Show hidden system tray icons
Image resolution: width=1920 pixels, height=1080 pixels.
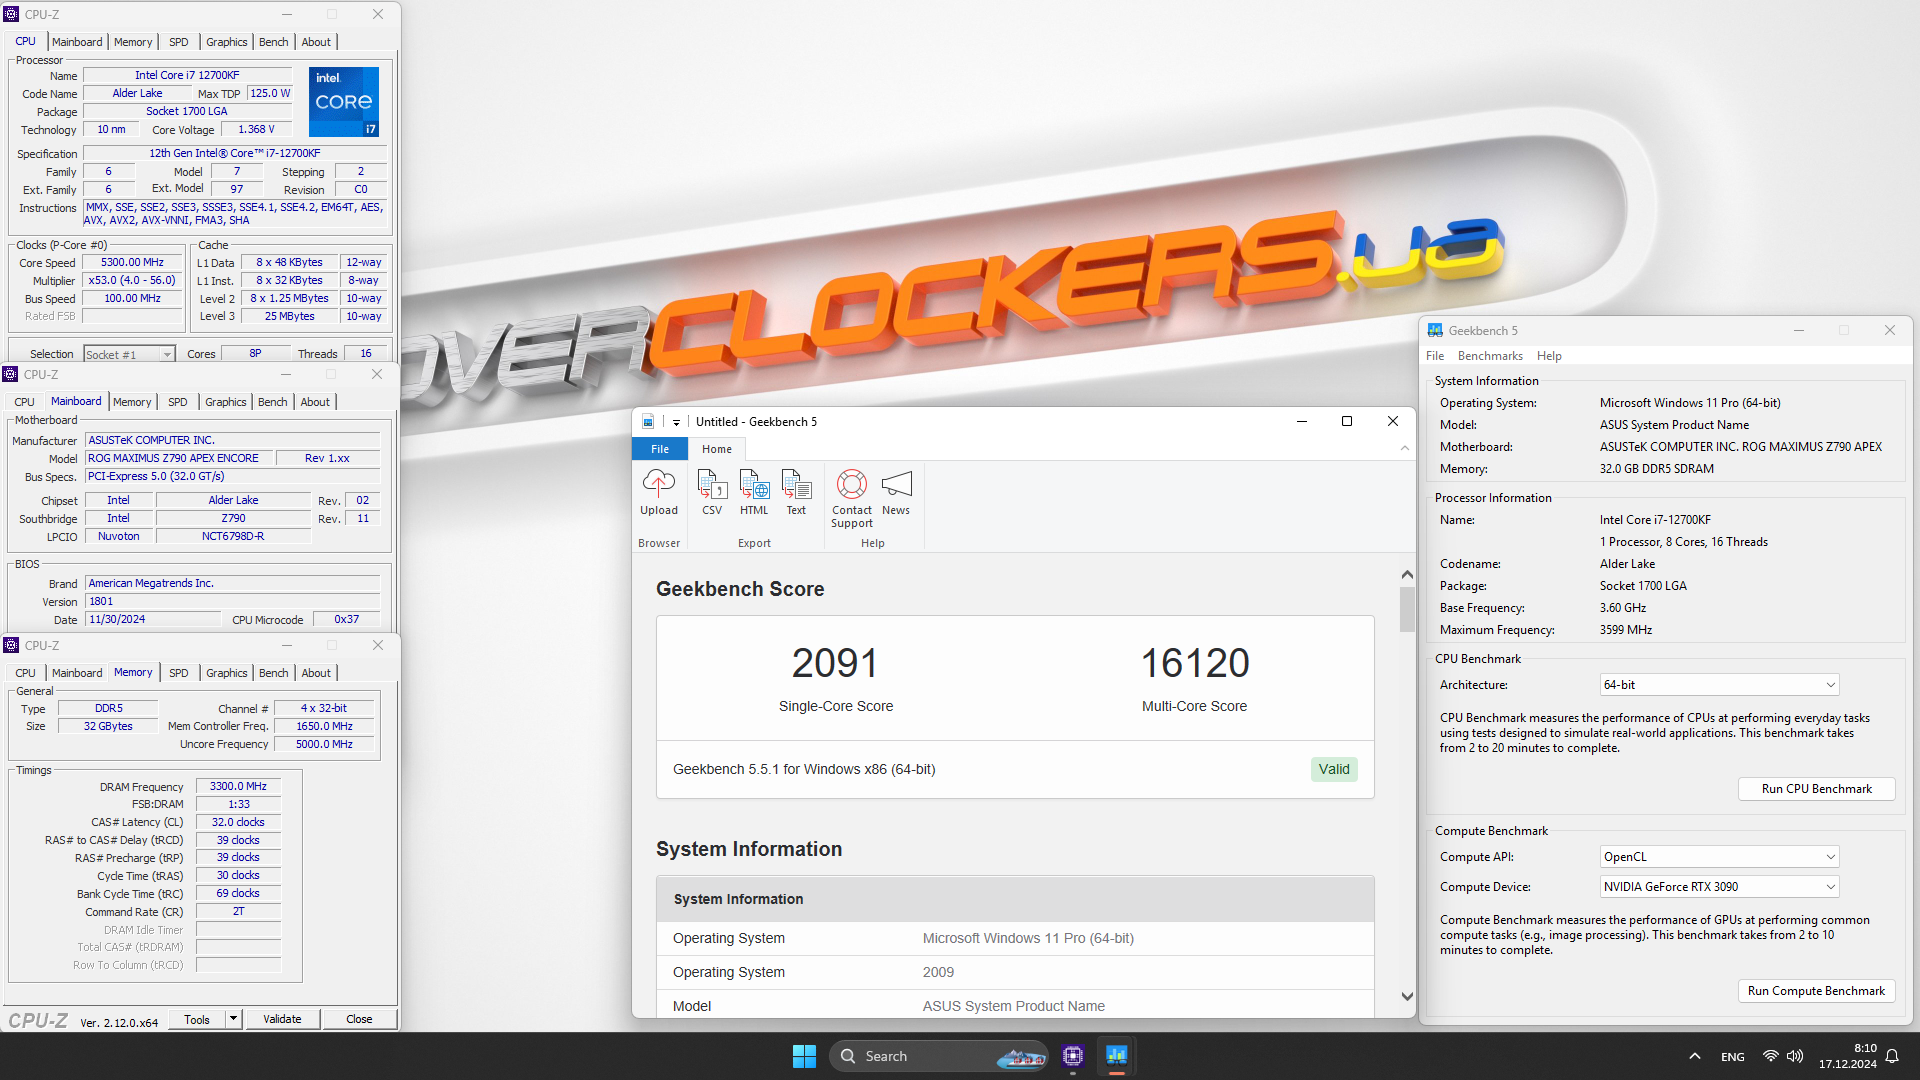pyautogui.click(x=1694, y=1056)
